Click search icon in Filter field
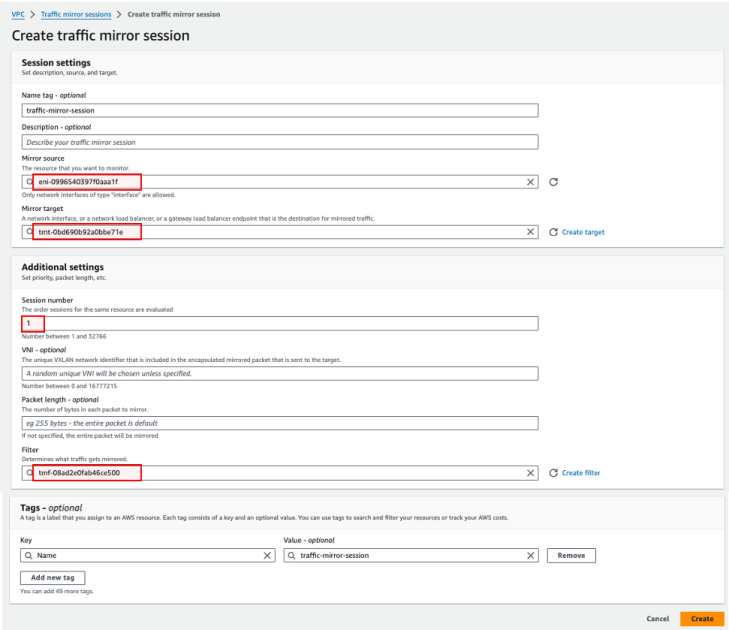This screenshot has height=630, width=729. (x=29, y=472)
